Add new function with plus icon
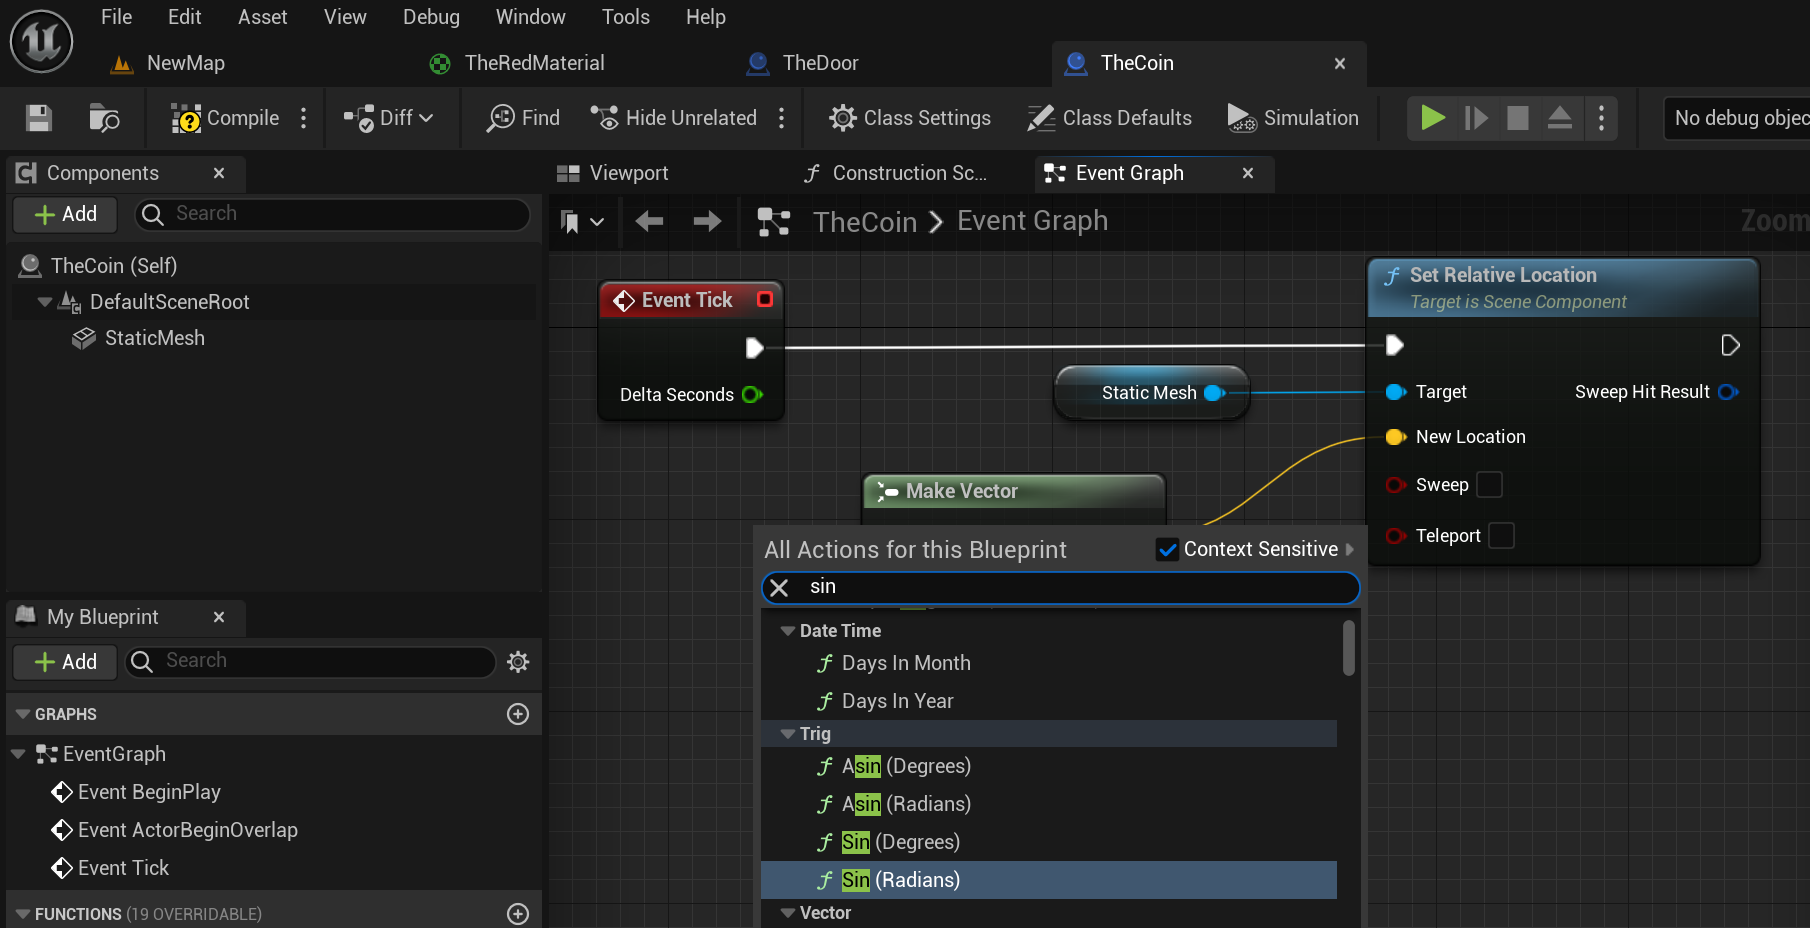This screenshot has width=1810, height=928. pos(518,914)
